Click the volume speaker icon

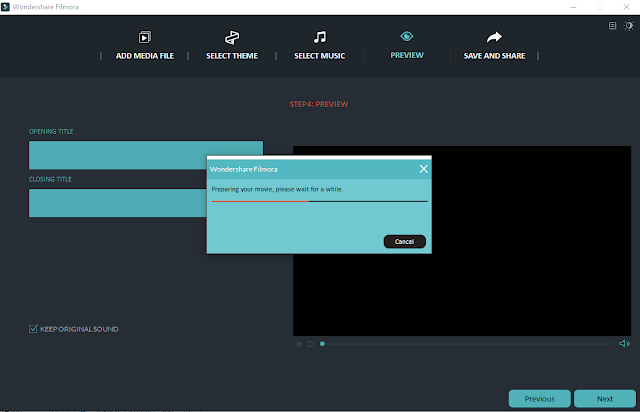pyautogui.click(x=624, y=343)
